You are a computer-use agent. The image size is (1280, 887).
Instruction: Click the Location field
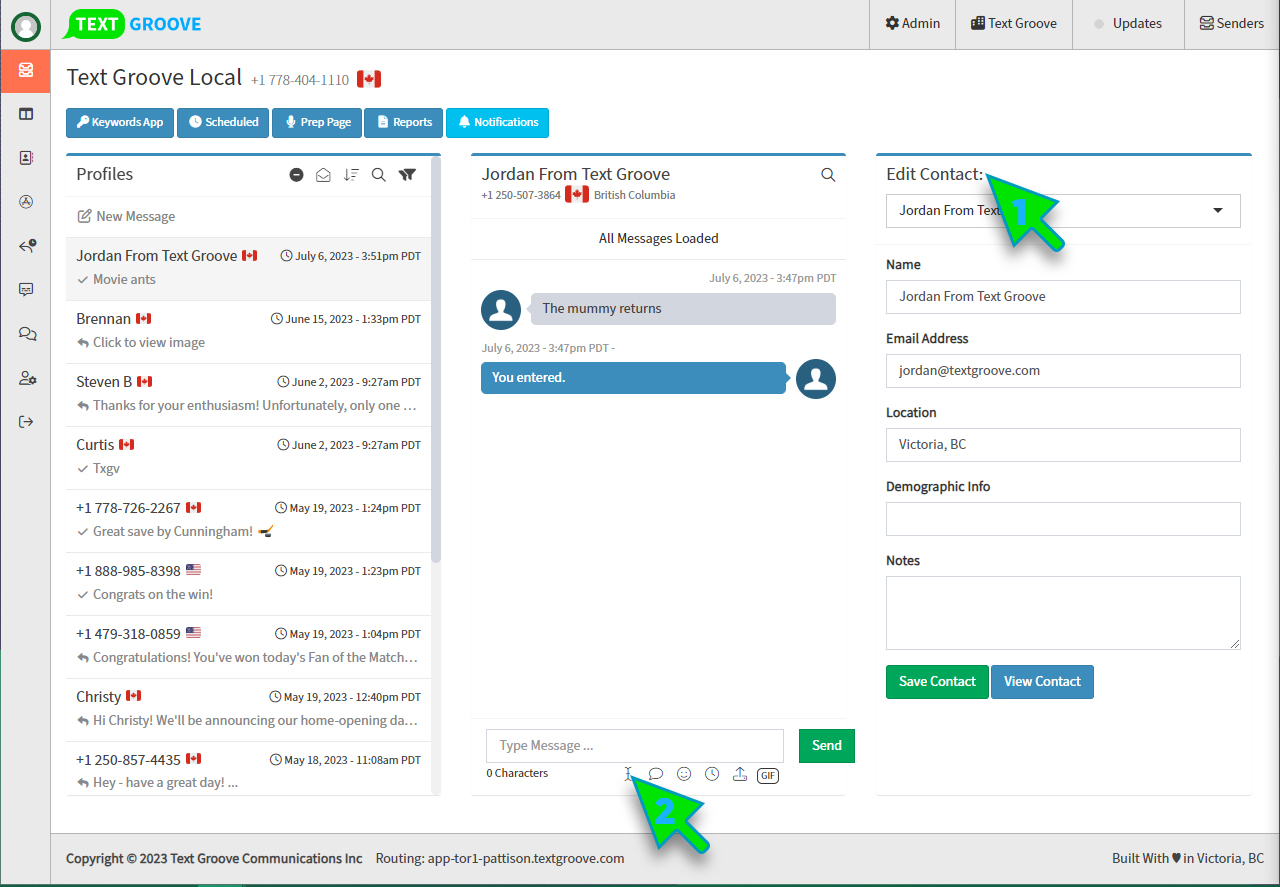tap(1063, 445)
